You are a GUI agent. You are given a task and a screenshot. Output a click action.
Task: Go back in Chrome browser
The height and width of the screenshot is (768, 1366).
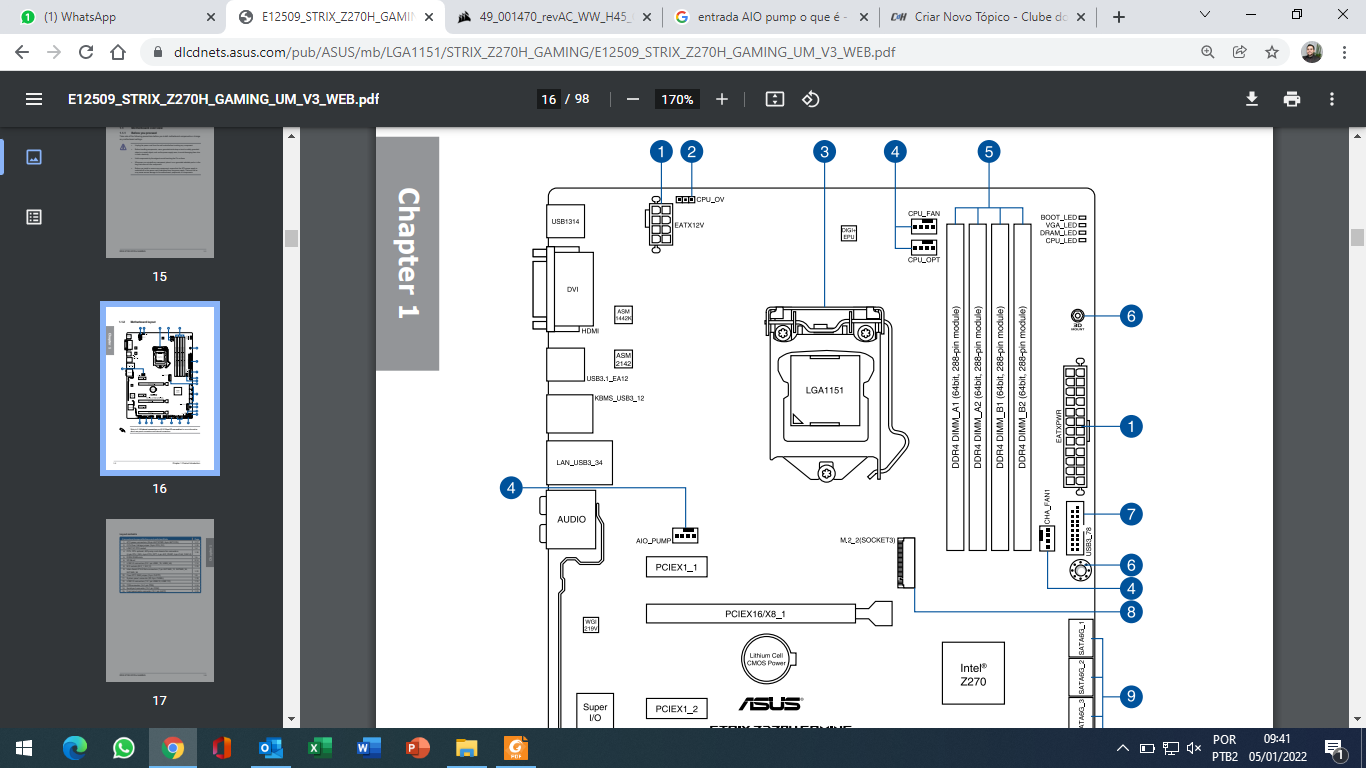click(22, 52)
